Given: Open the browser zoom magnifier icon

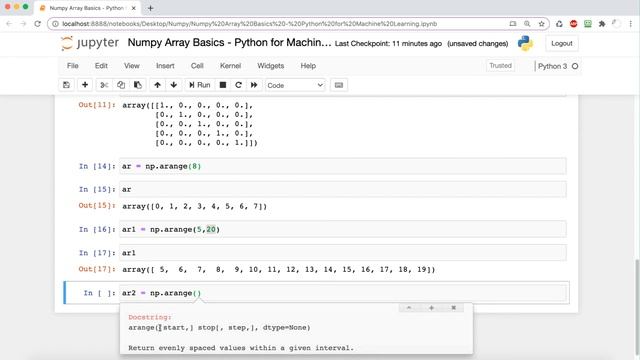Looking at the screenshot, I should (527, 24).
